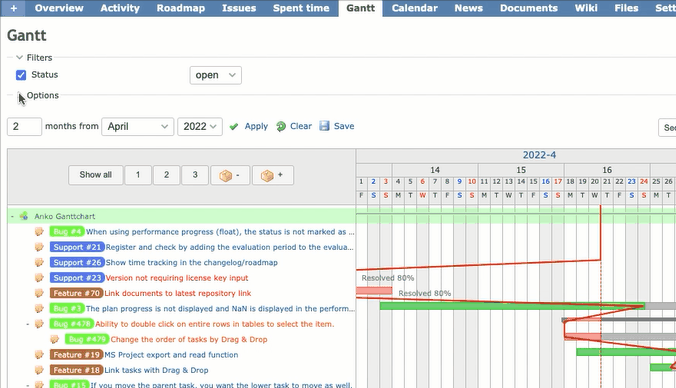This screenshot has height=388, width=676.
Task: Click the issue icon beside Feature #19
Action: coord(39,355)
